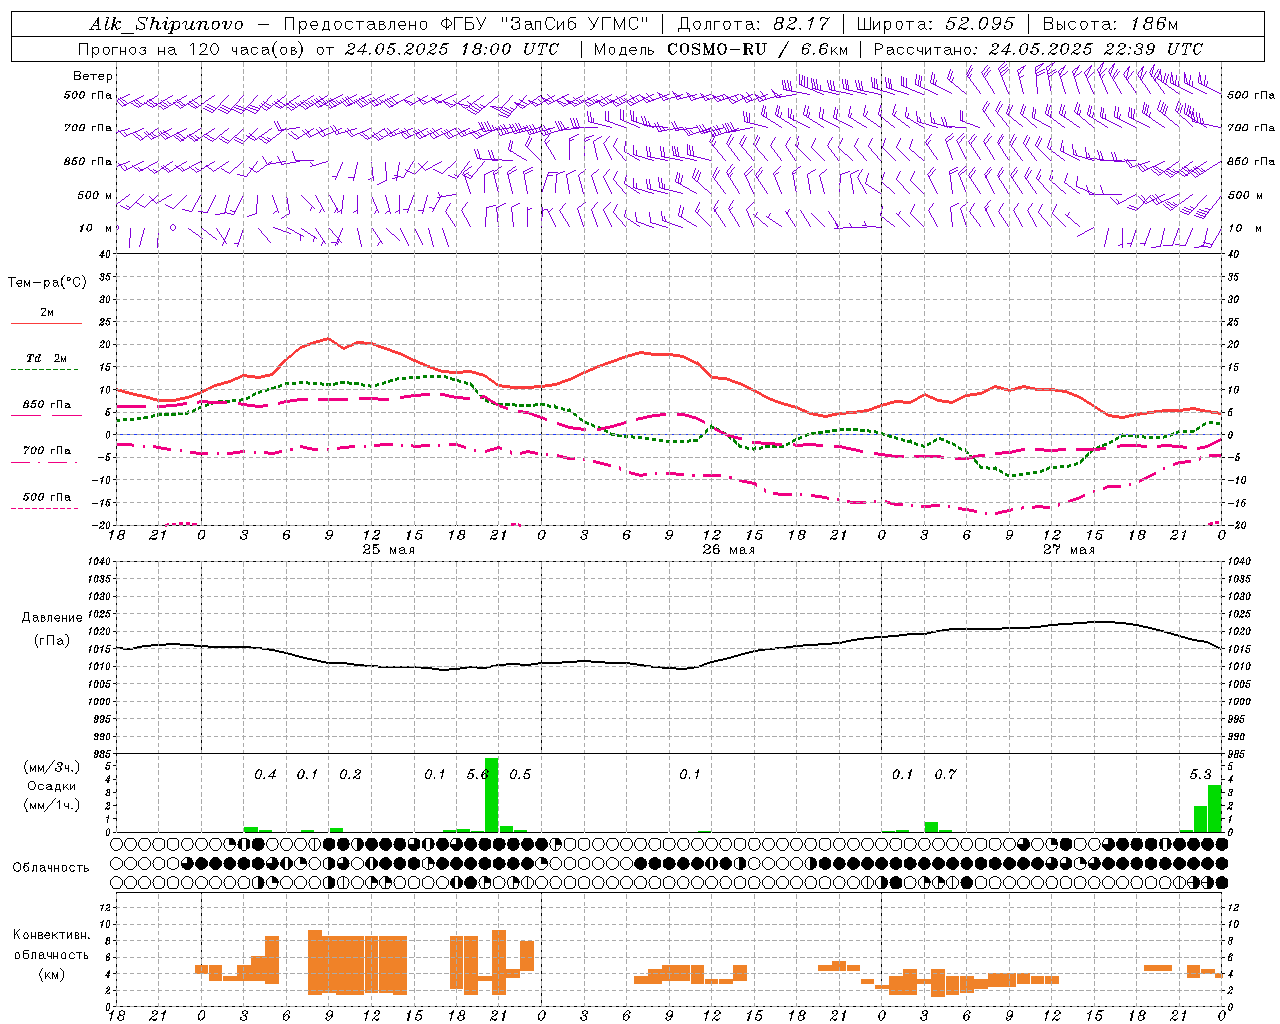Click the '850 гПа' entry in temperature legend

(x=47, y=405)
